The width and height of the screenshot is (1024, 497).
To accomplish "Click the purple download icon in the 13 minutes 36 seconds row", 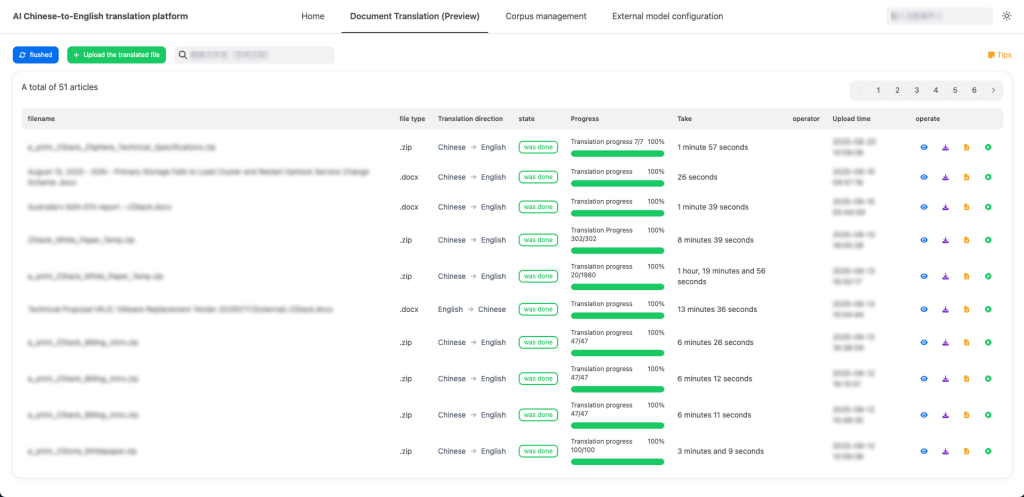I will (x=945, y=310).
